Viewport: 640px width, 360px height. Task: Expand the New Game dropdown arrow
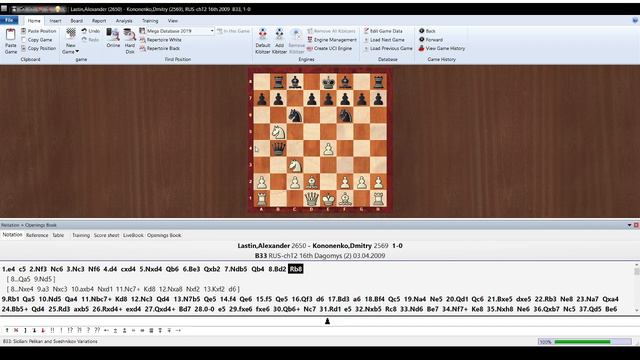click(77, 51)
